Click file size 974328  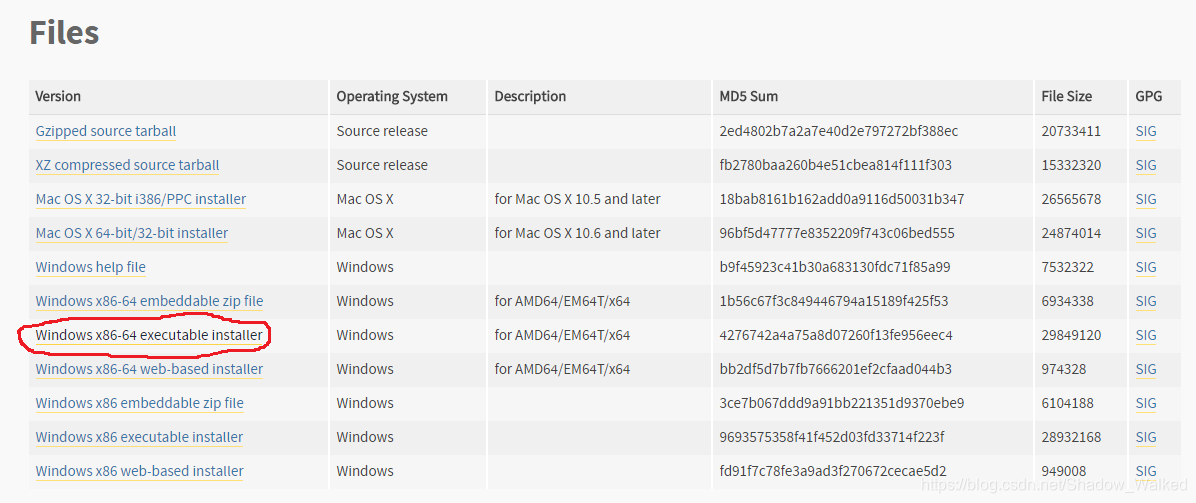click(x=1064, y=369)
